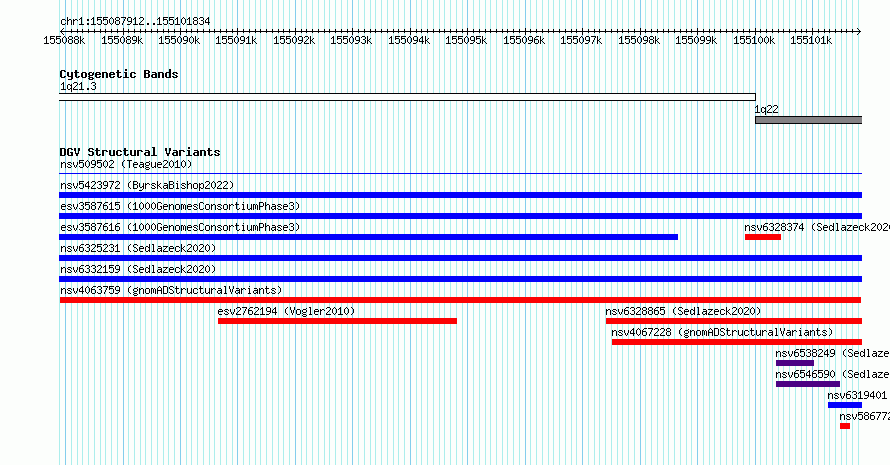Select the 1q21.3 cytogenetic band bar

[x=408, y=97]
